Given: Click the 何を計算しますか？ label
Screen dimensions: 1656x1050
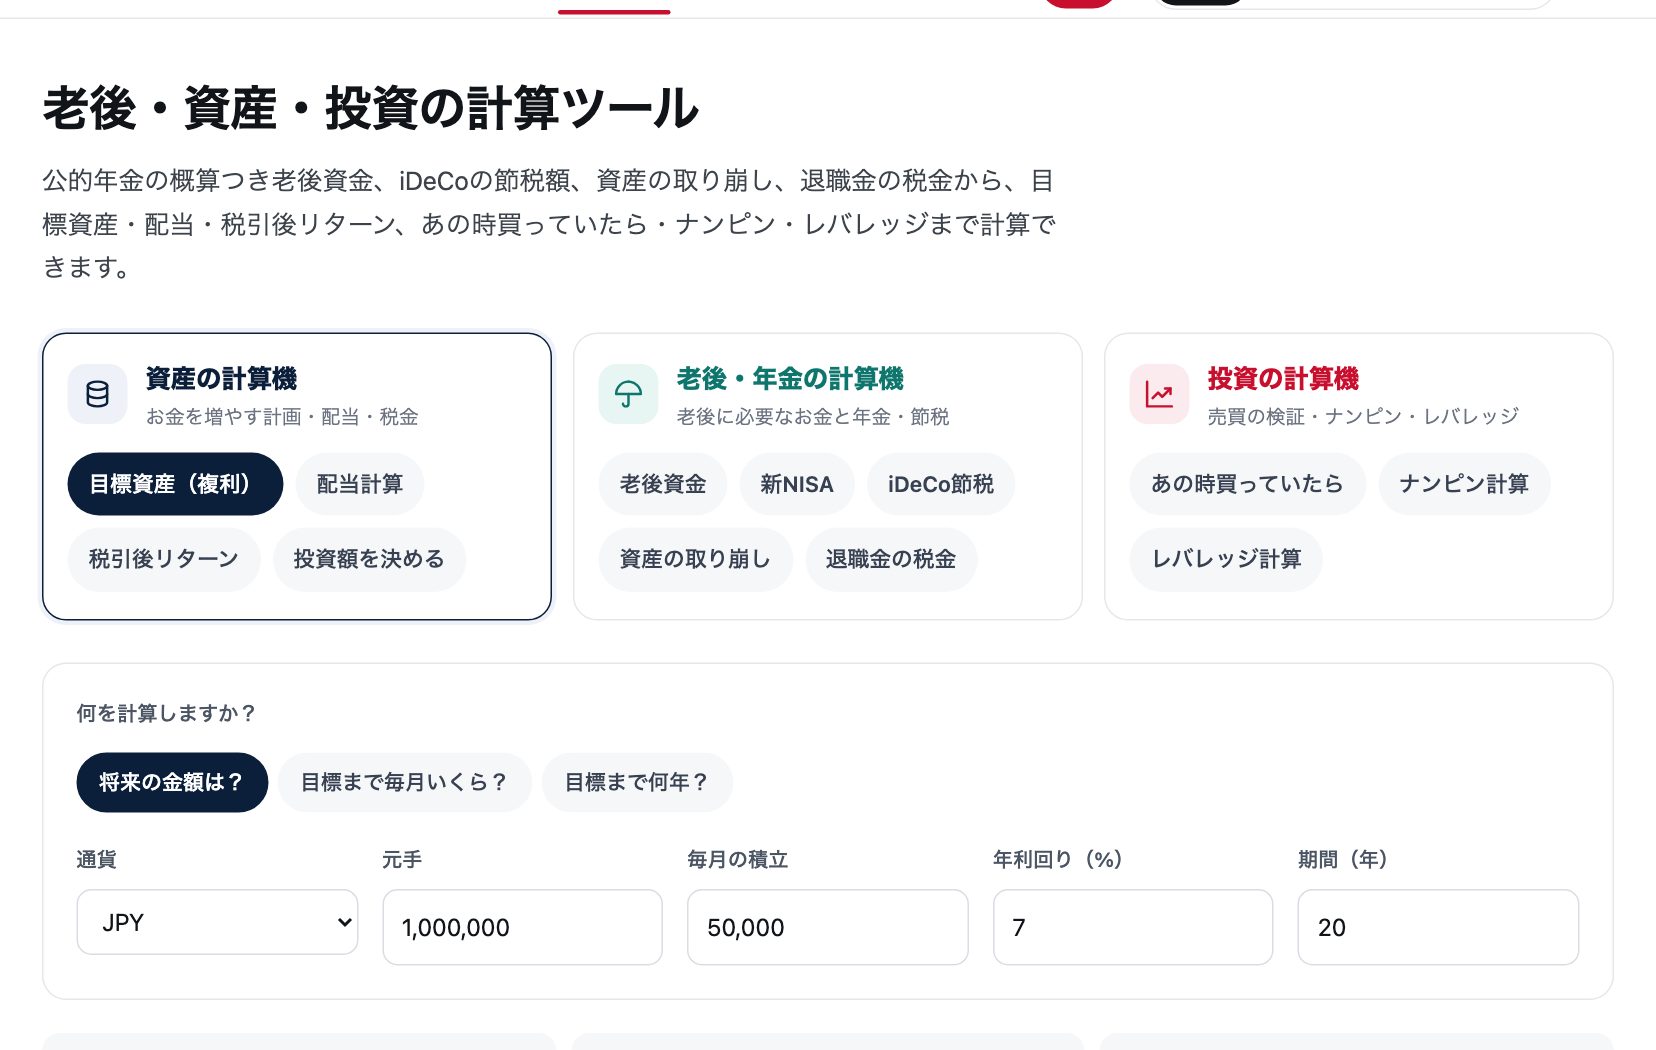Looking at the screenshot, I should click(166, 713).
